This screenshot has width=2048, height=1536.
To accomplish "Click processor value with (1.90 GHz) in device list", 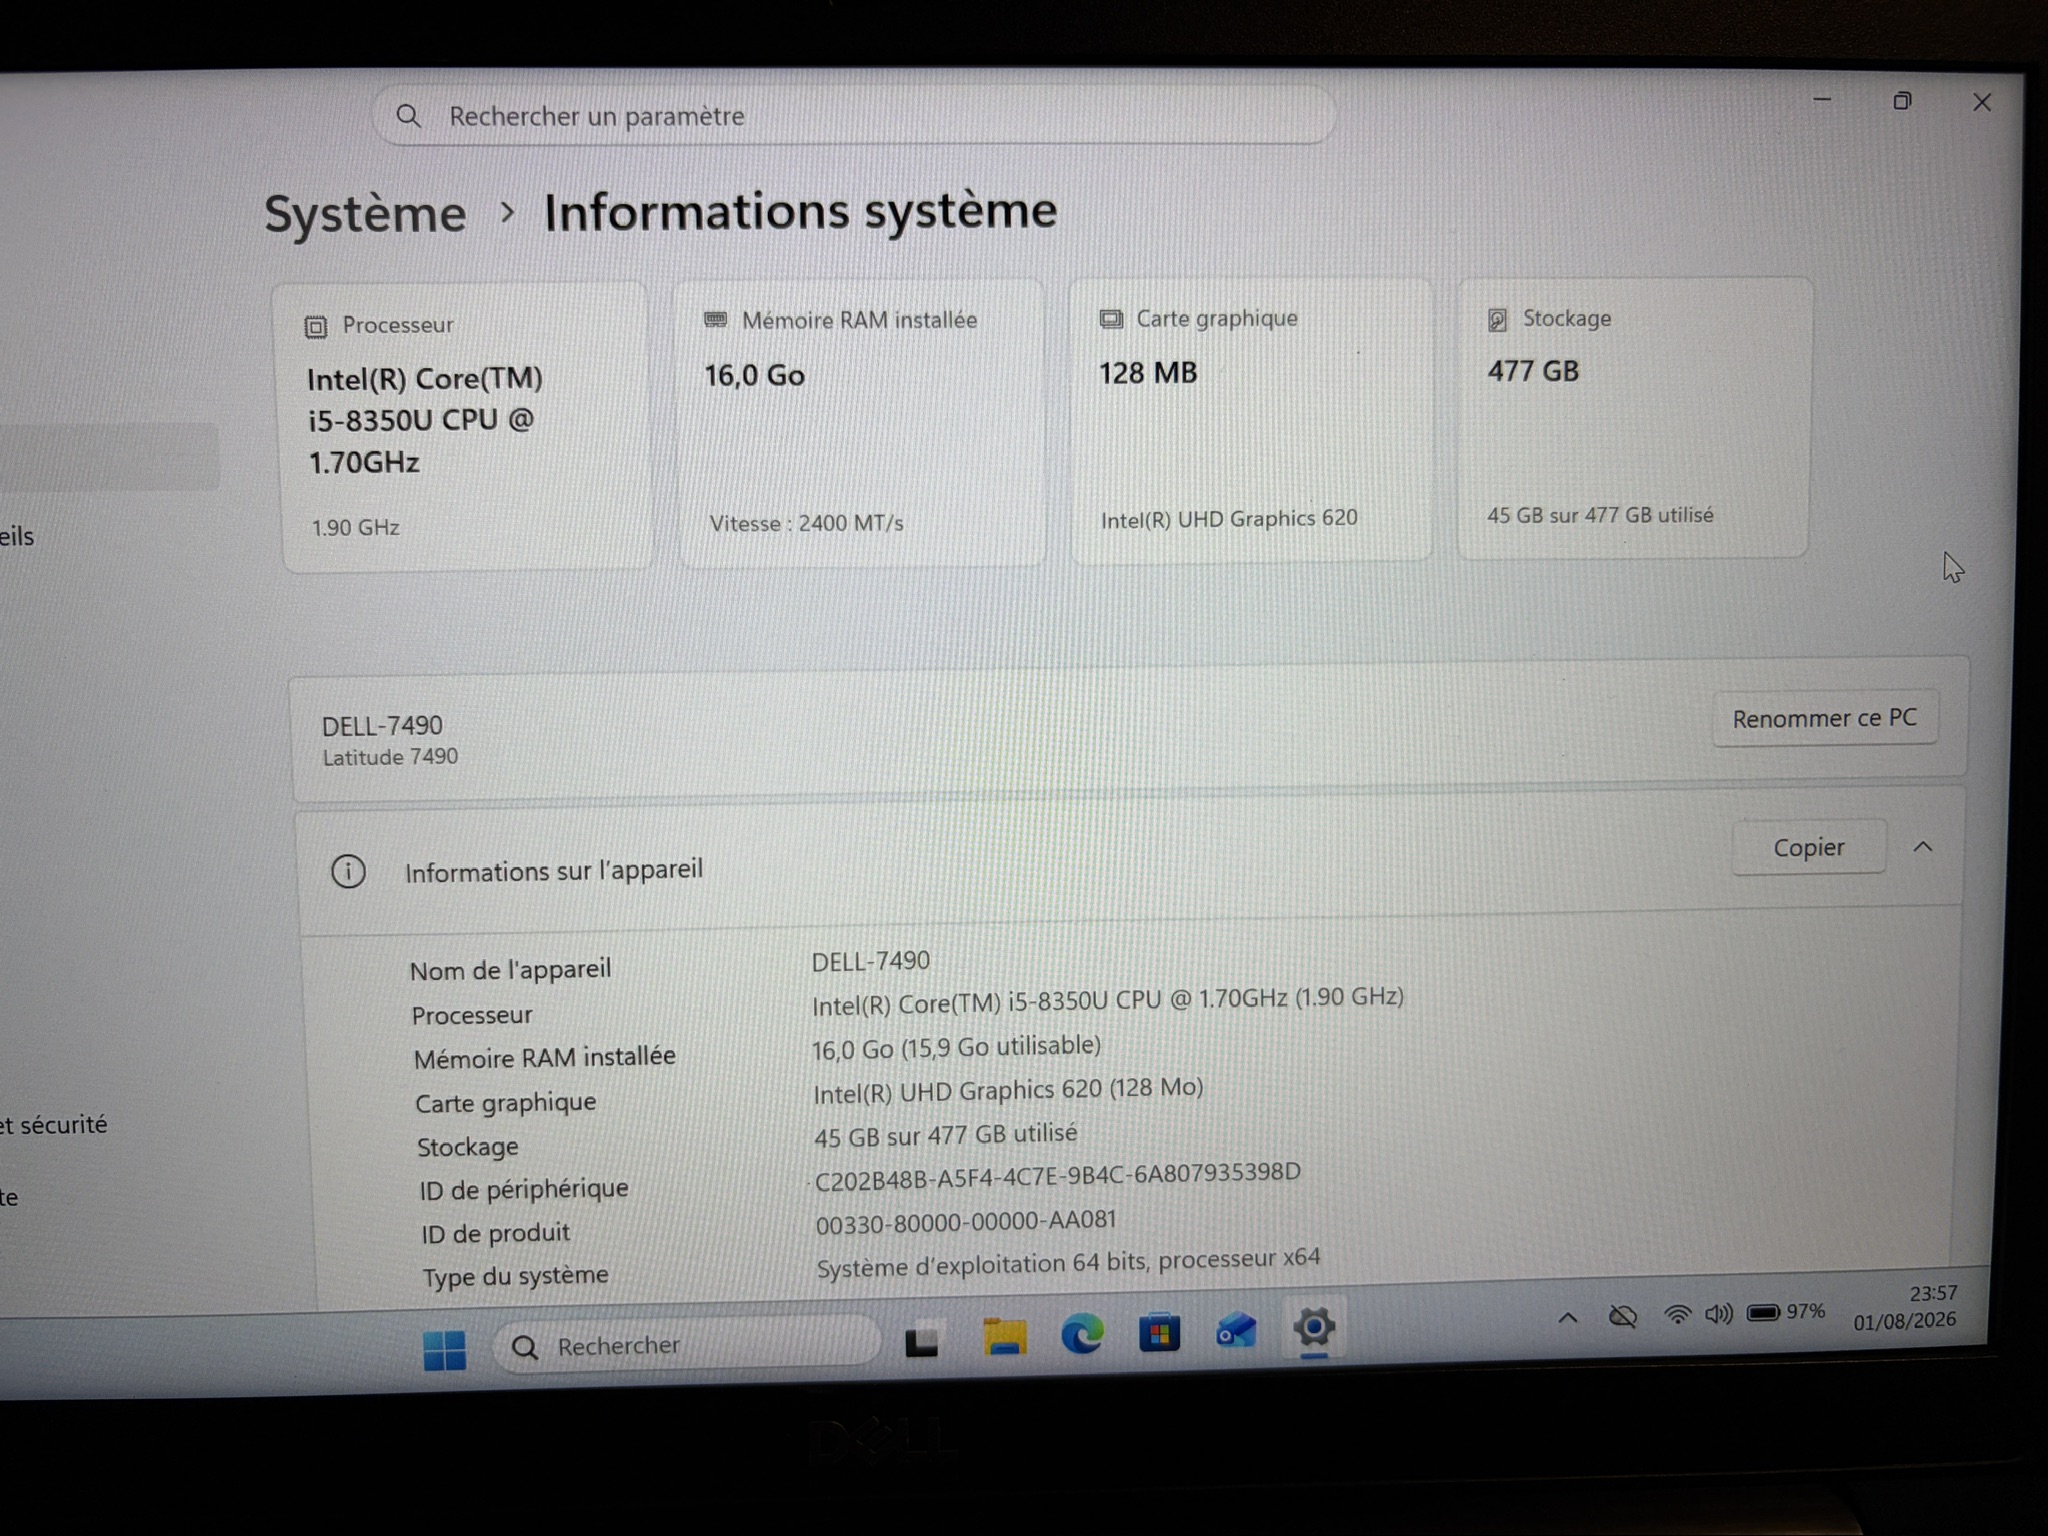I will [x=1108, y=1002].
